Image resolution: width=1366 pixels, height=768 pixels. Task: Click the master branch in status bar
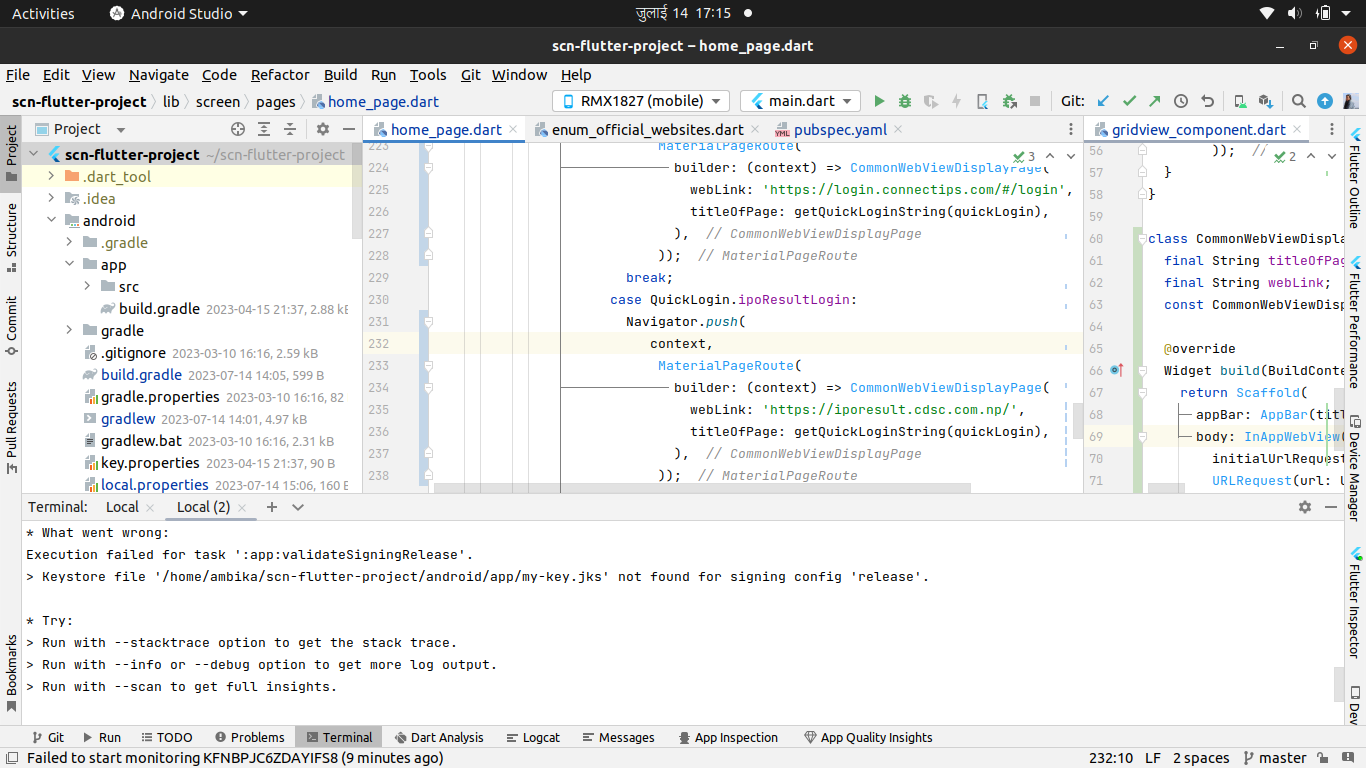[x=1282, y=758]
